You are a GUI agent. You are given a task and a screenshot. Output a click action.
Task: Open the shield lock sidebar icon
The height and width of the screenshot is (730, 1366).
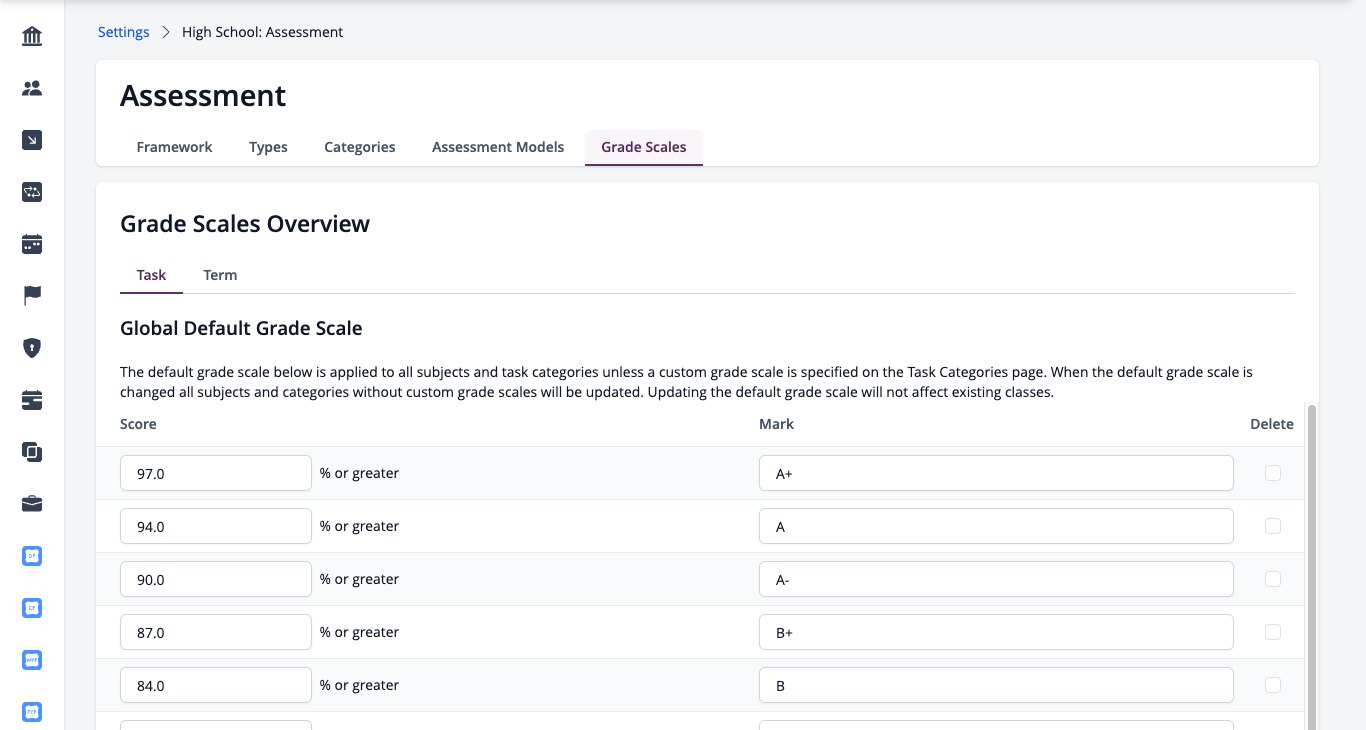[x=32, y=348]
